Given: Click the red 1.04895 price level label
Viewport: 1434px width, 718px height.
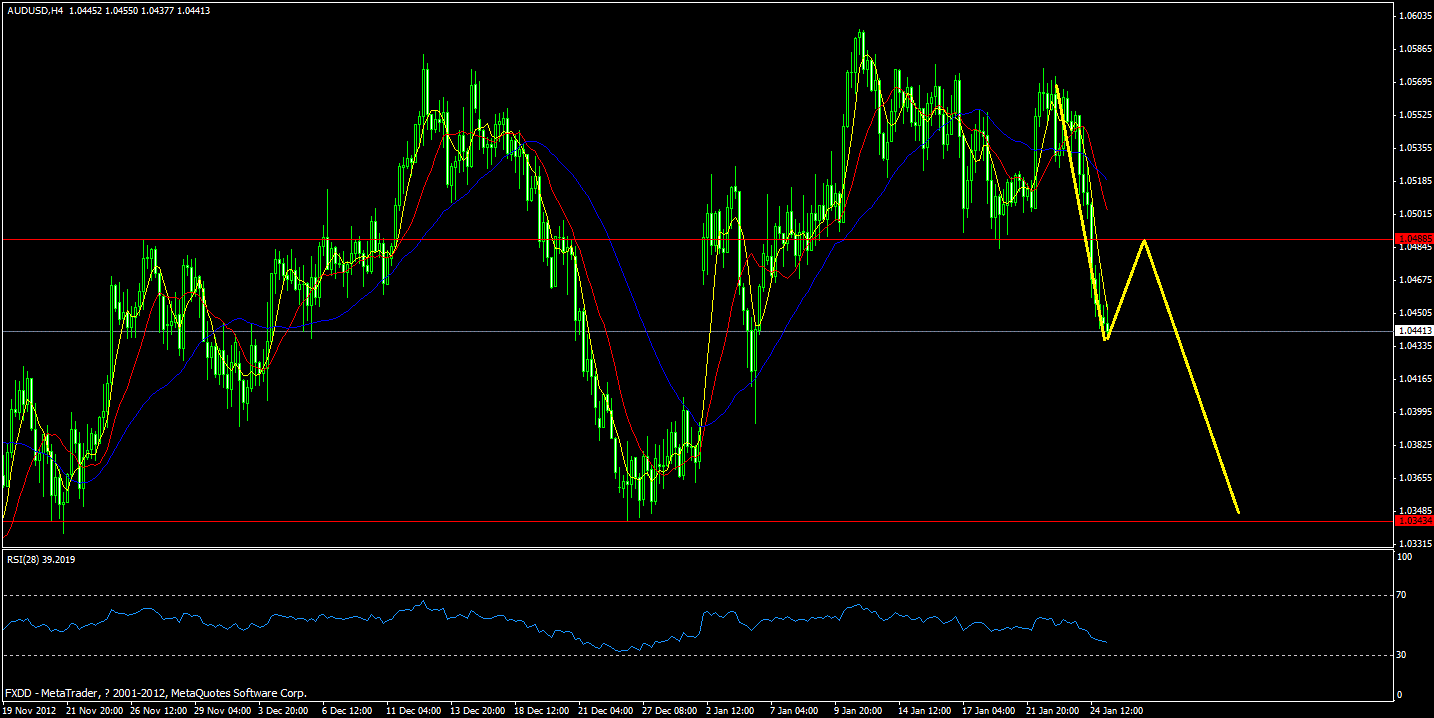Looking at the screenshot, I should pos(1415,239).
